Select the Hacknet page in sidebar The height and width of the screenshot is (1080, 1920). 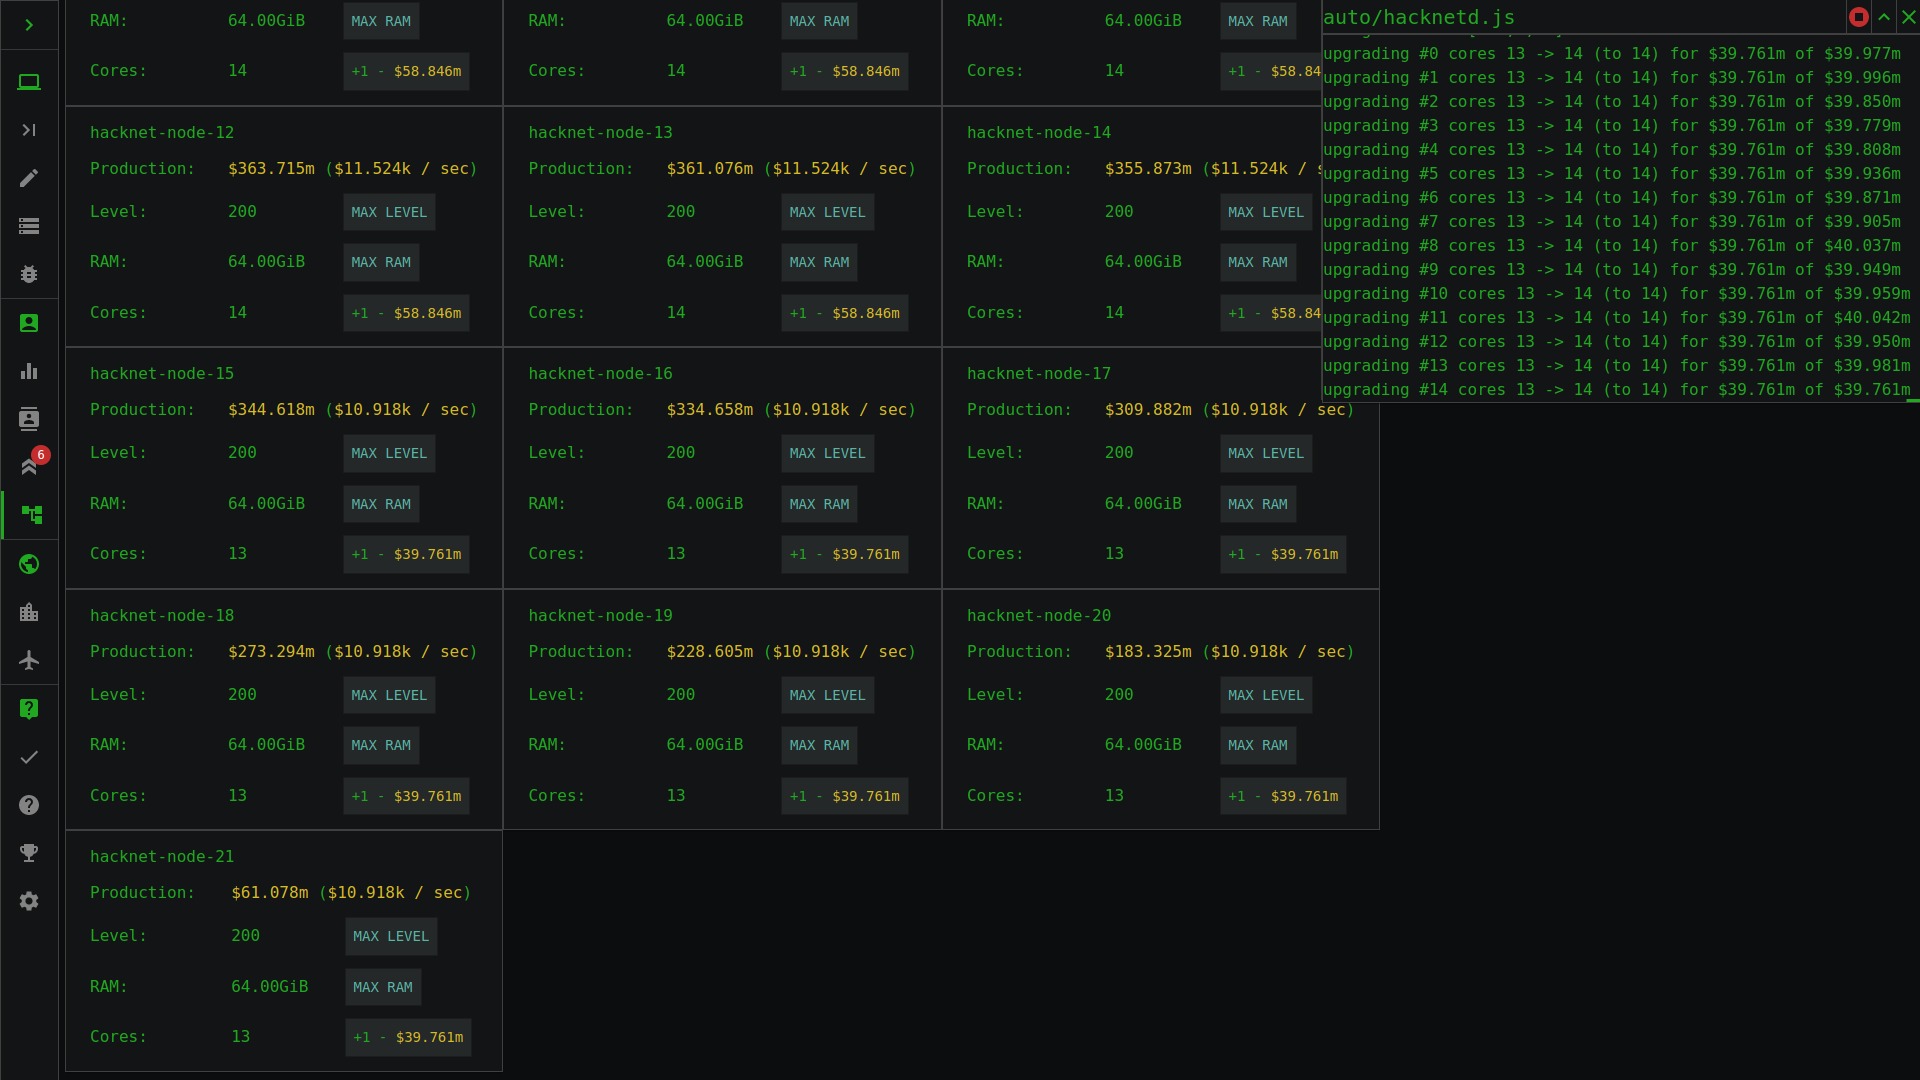coord(31,515)
